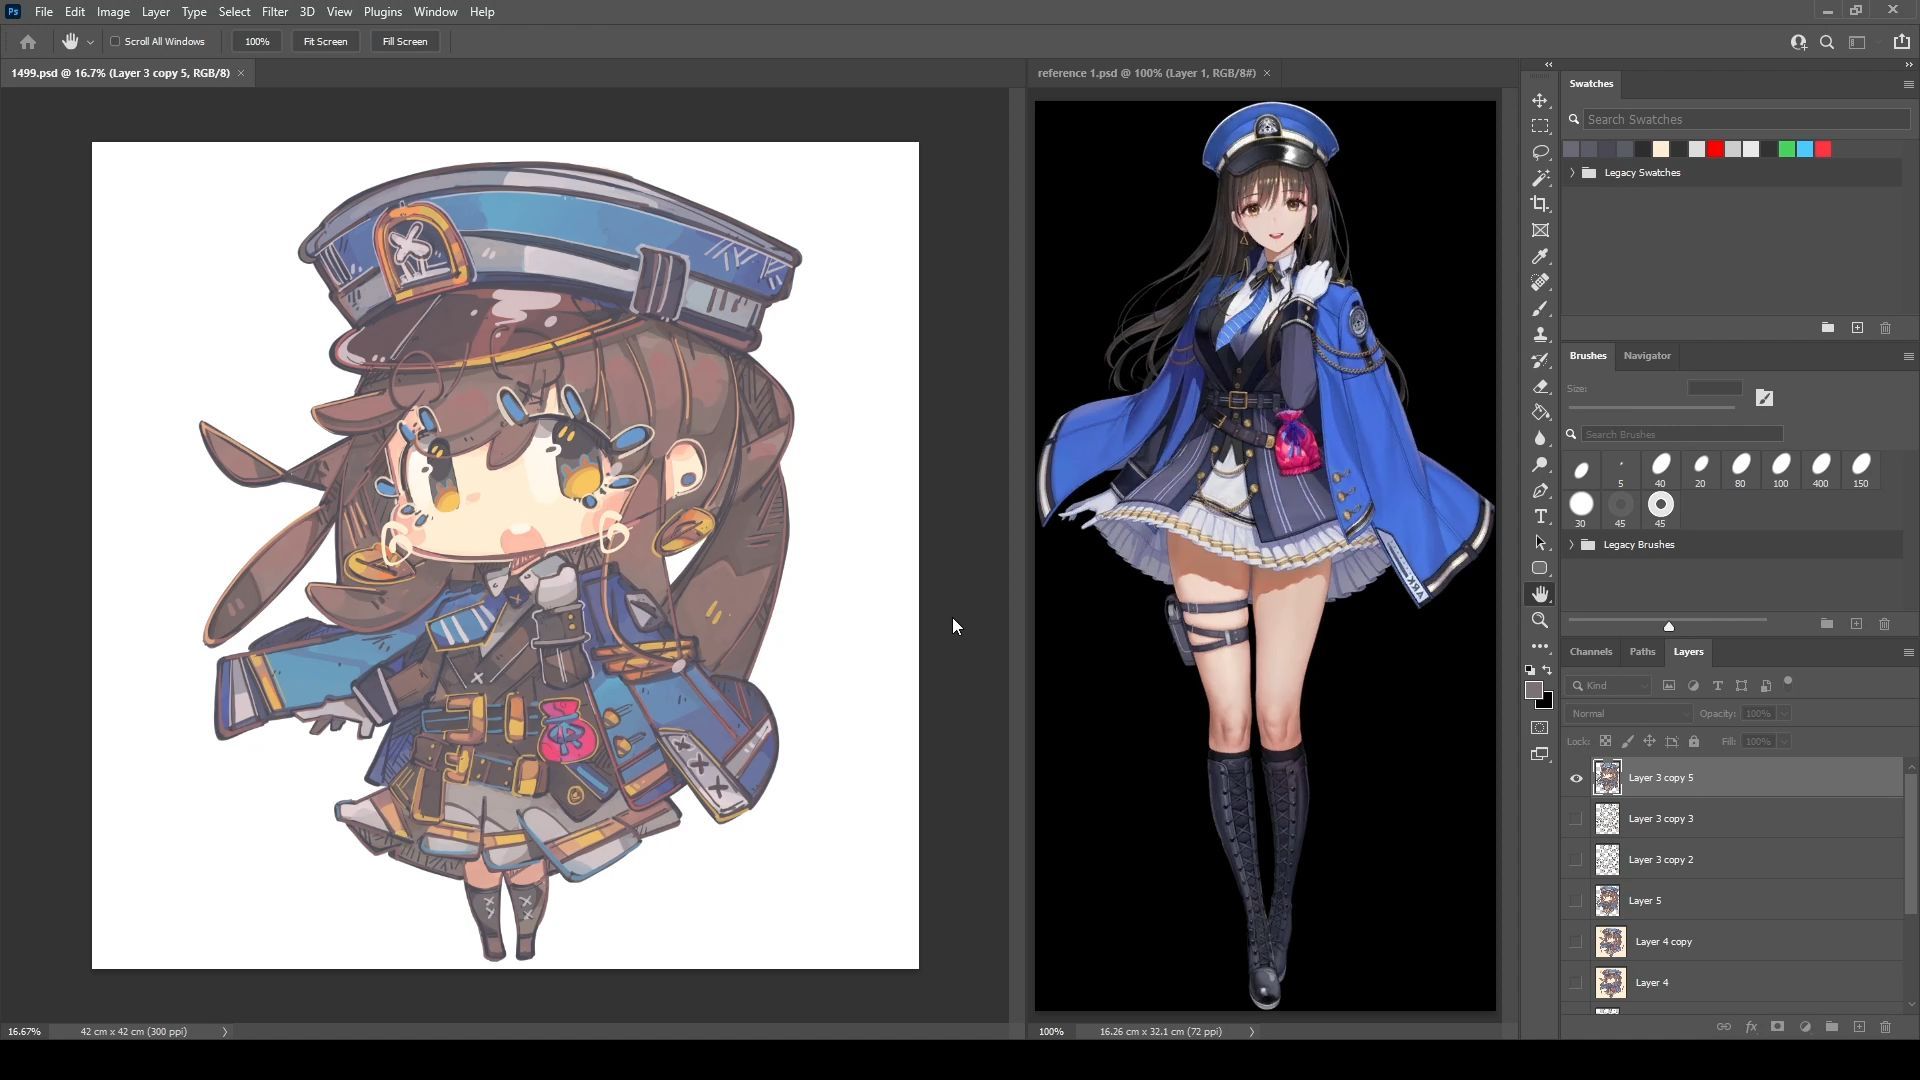Screen dimensions: 1920x1080
Task: Open Edit Toolbar three-dots icon
Action: click(1540, 647)
